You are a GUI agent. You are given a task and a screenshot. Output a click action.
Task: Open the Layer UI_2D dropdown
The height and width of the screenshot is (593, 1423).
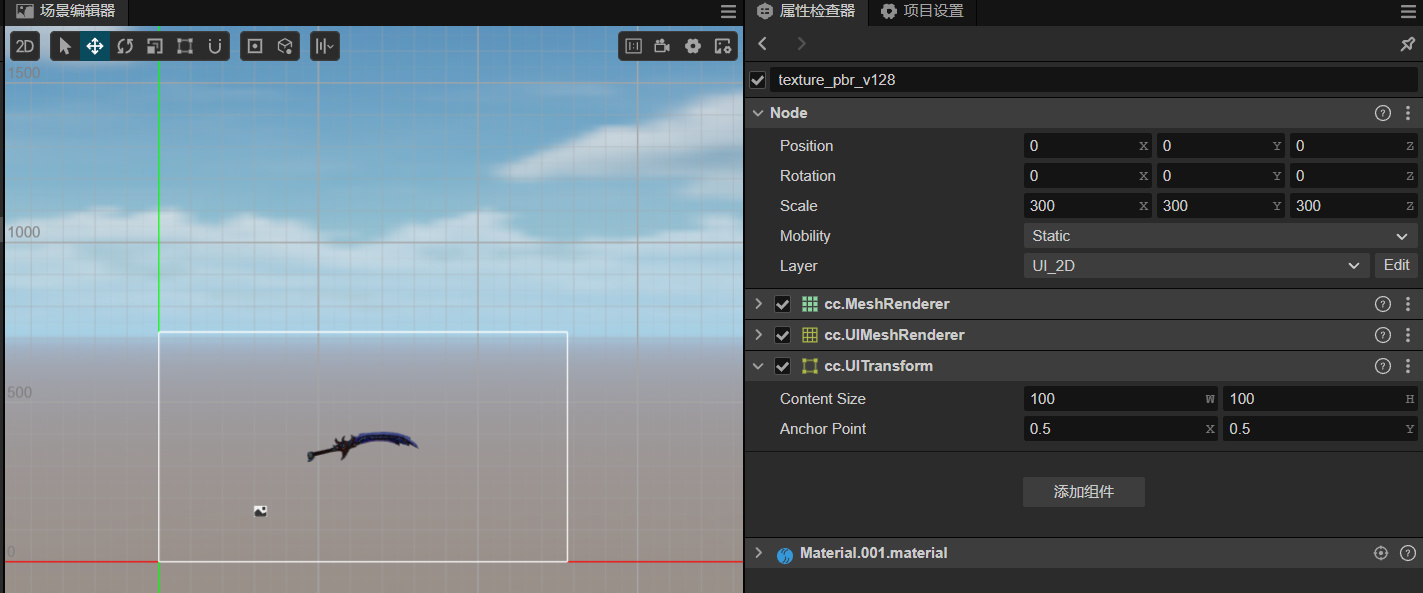(1197, 266)
